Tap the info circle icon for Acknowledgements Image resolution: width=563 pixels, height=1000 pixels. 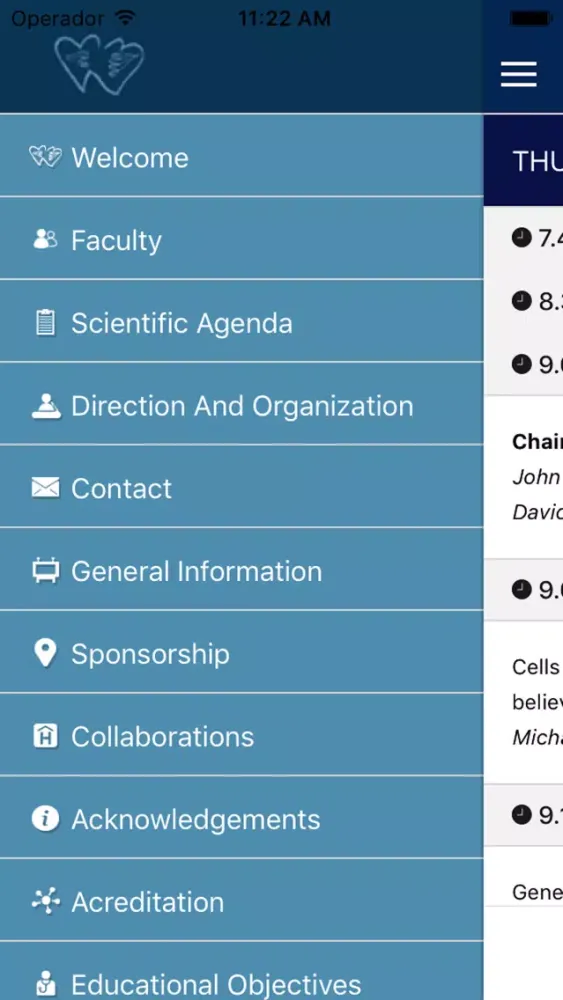click(x=45, y=819)
